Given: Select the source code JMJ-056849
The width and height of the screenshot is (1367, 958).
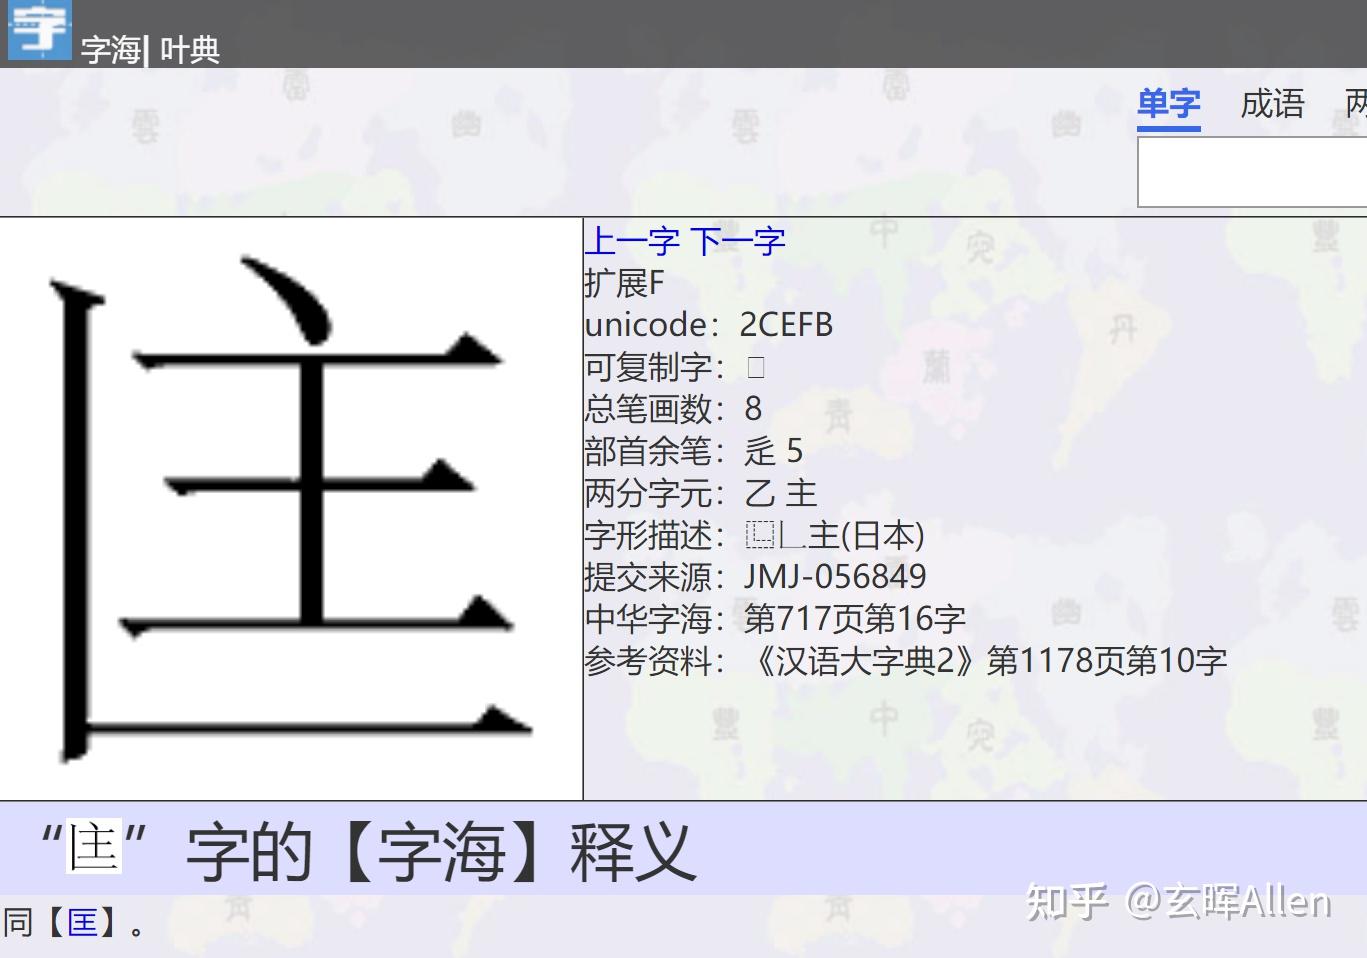Looking at the screenshot, I should tap(835, 577).
